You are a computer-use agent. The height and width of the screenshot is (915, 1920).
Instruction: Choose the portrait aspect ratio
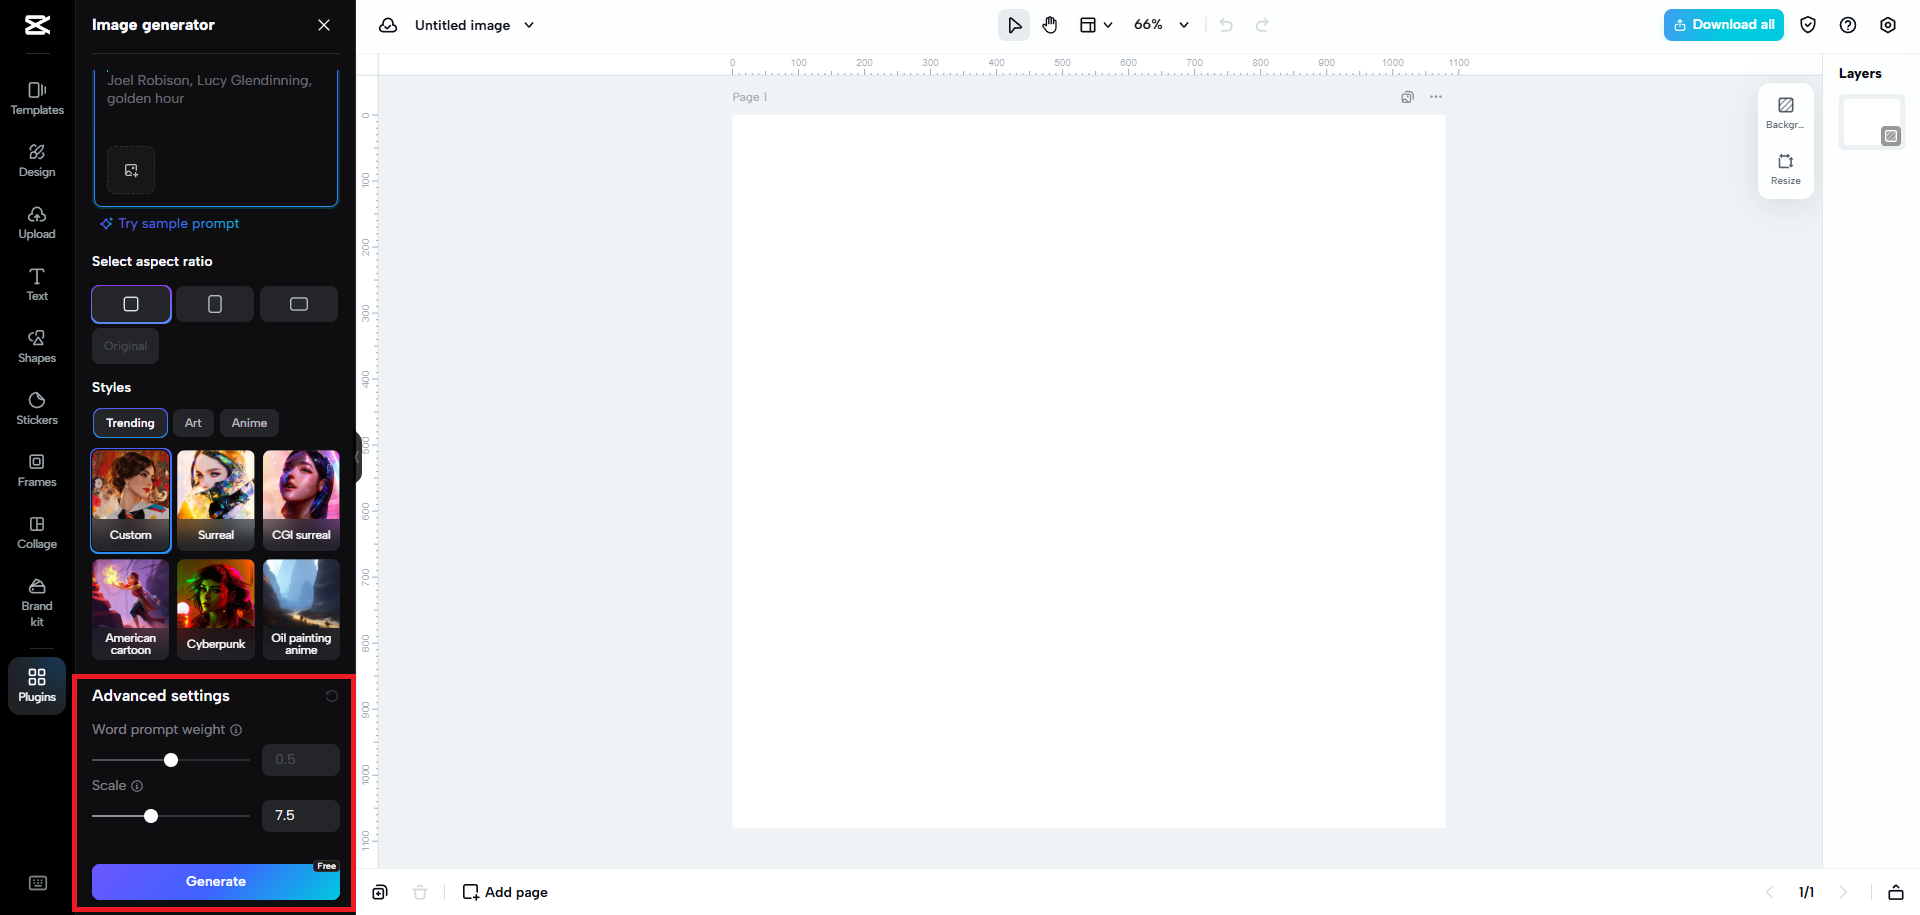[215, 304]
